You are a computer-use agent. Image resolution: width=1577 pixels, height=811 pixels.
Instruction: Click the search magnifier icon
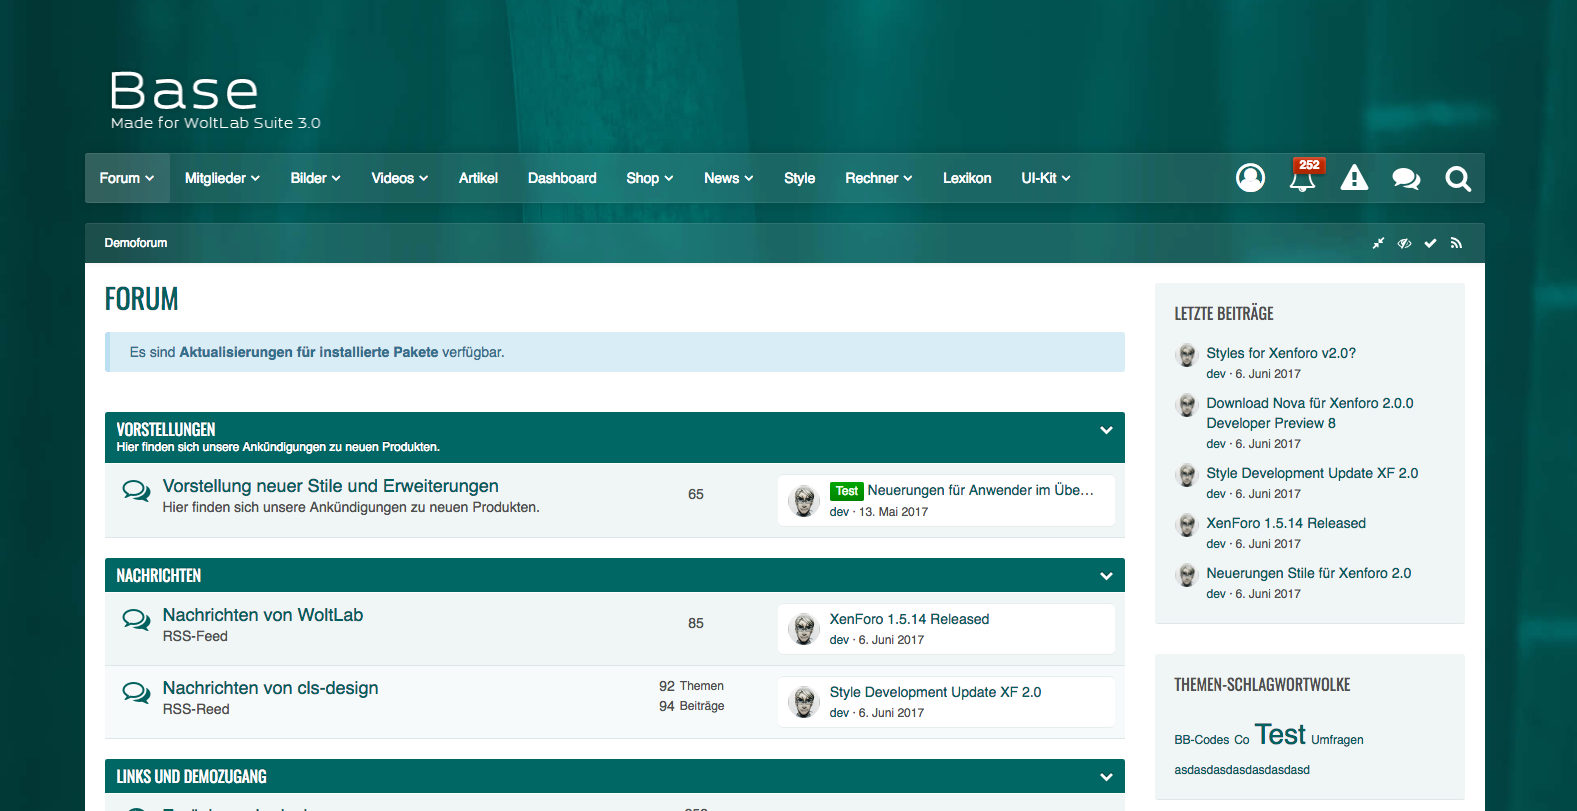(x=1458, y=179)
